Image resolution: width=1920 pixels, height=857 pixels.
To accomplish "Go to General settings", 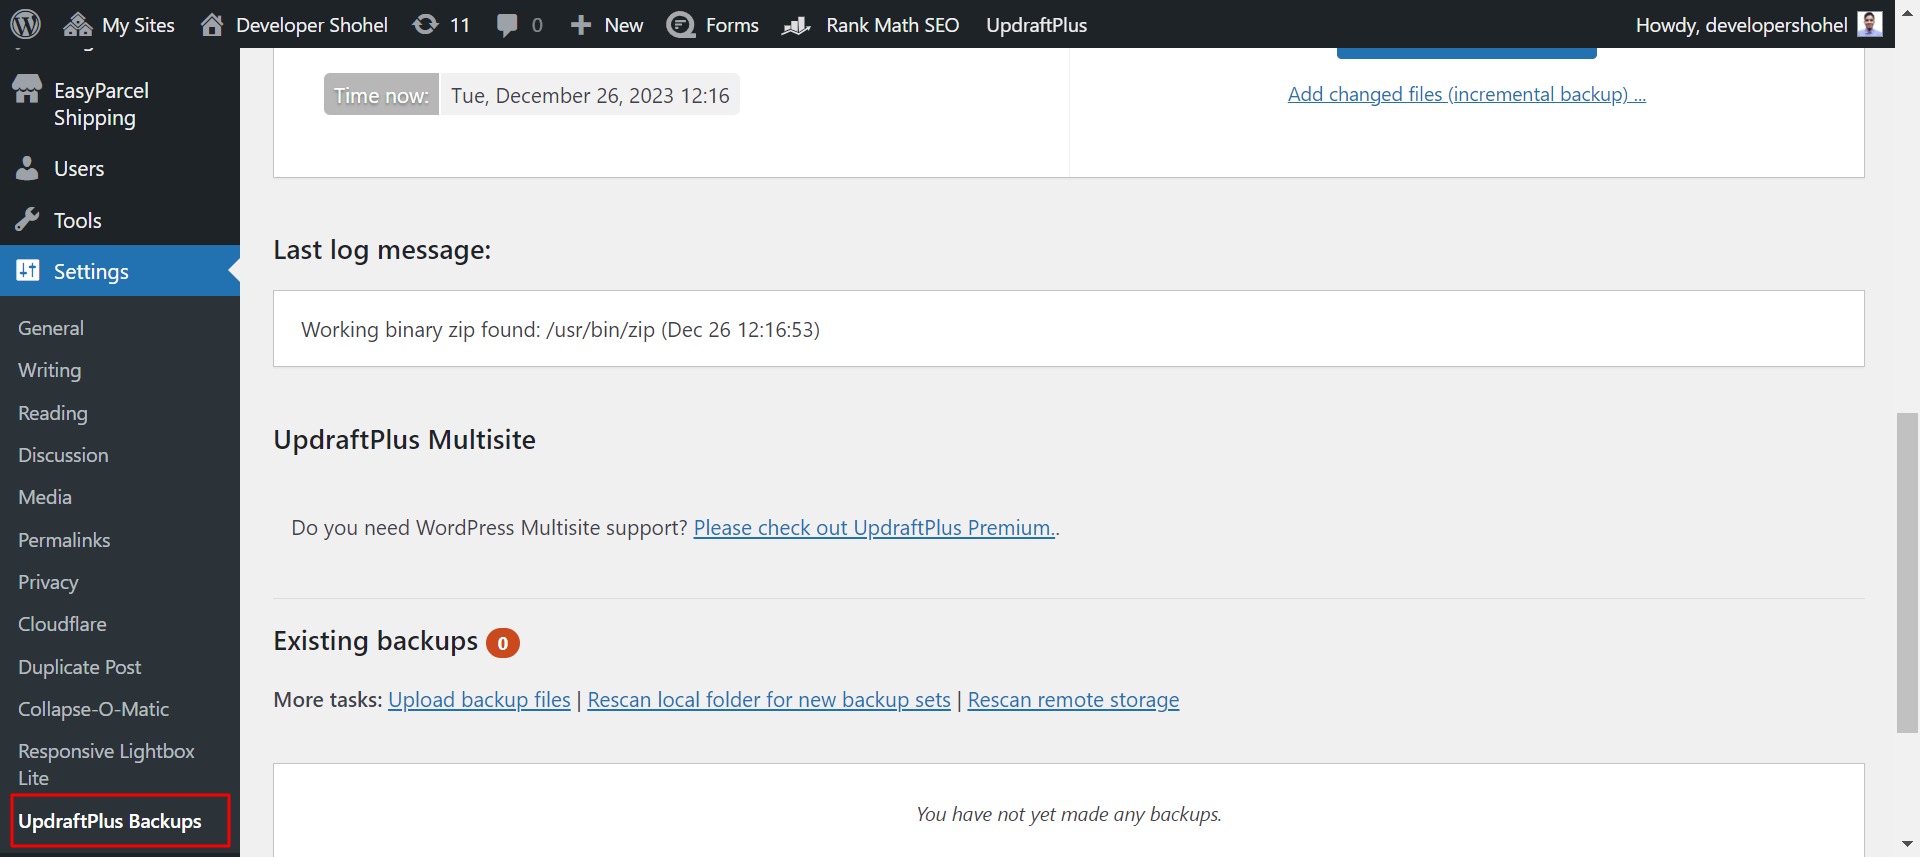I will (x=51, y=328).
